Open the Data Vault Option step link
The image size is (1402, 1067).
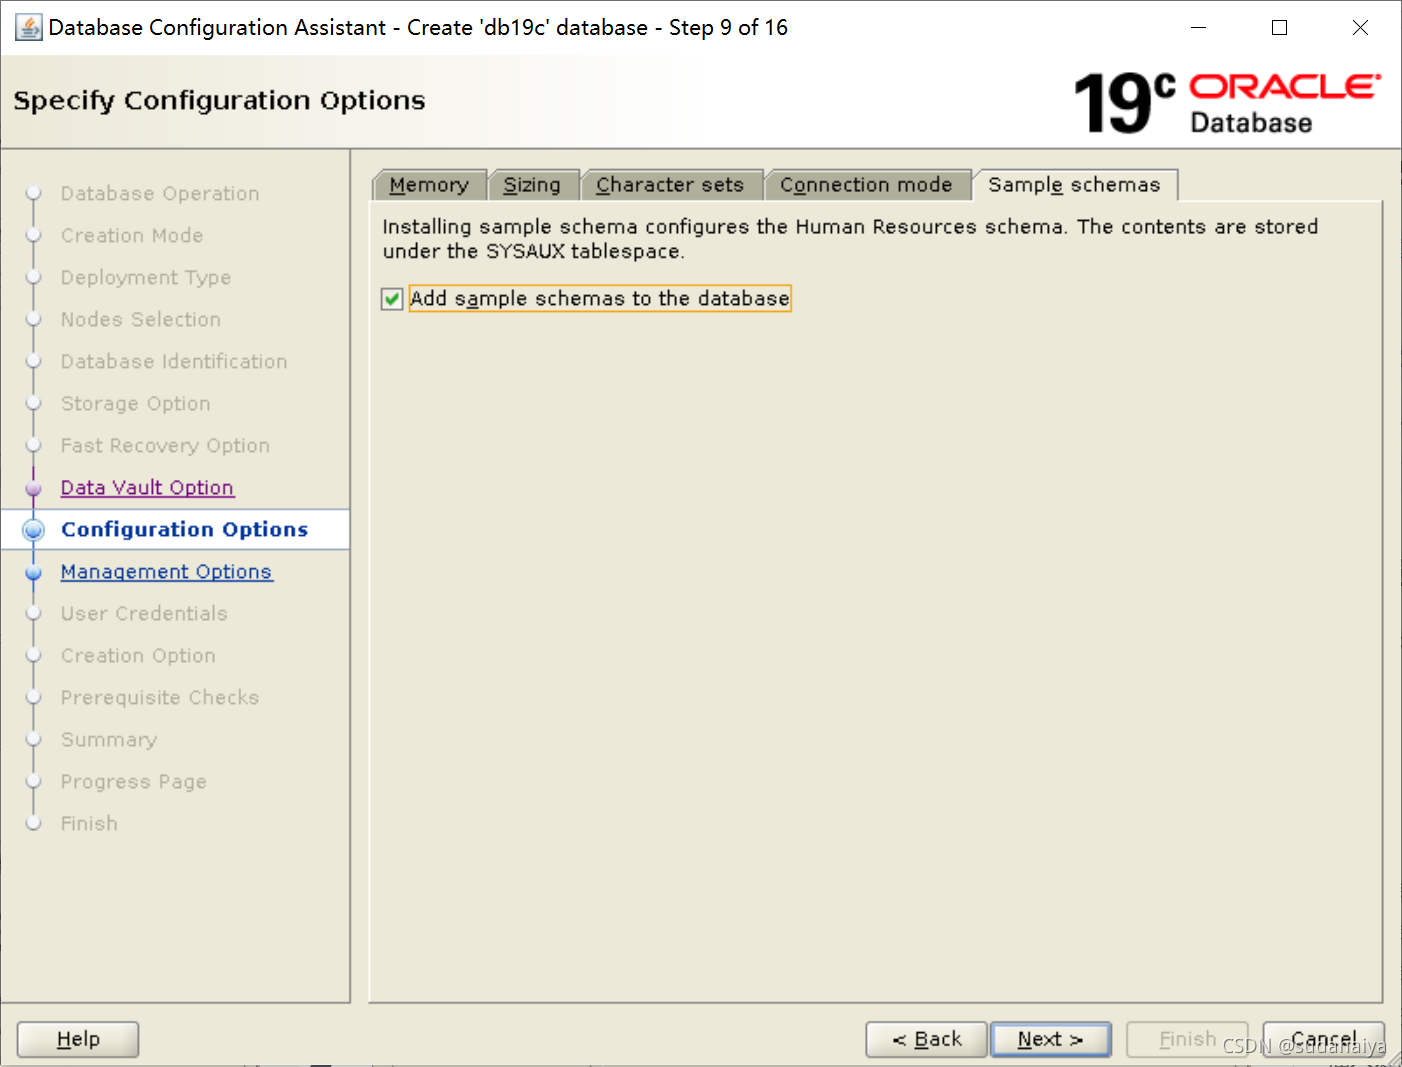point(147,487)
